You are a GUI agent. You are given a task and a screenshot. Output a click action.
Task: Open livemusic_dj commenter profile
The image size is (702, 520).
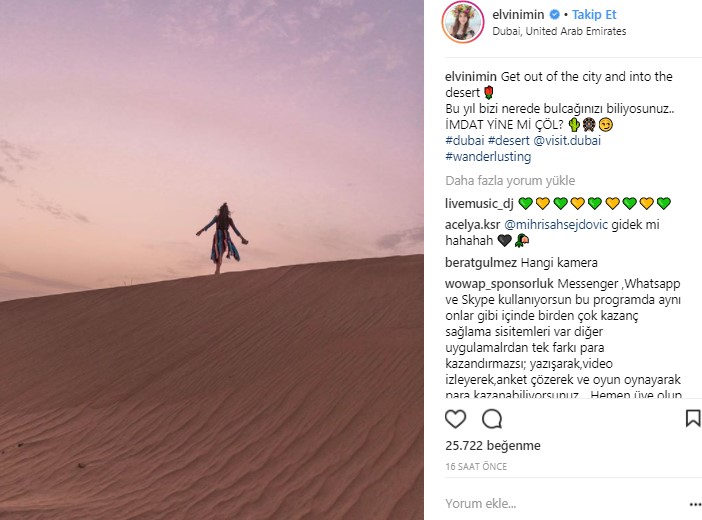coord(479,204)
